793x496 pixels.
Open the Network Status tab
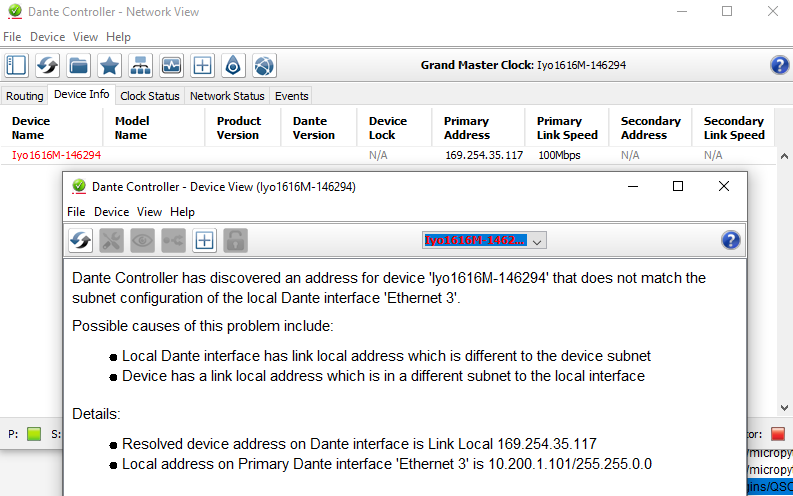(x=227, y=96)
